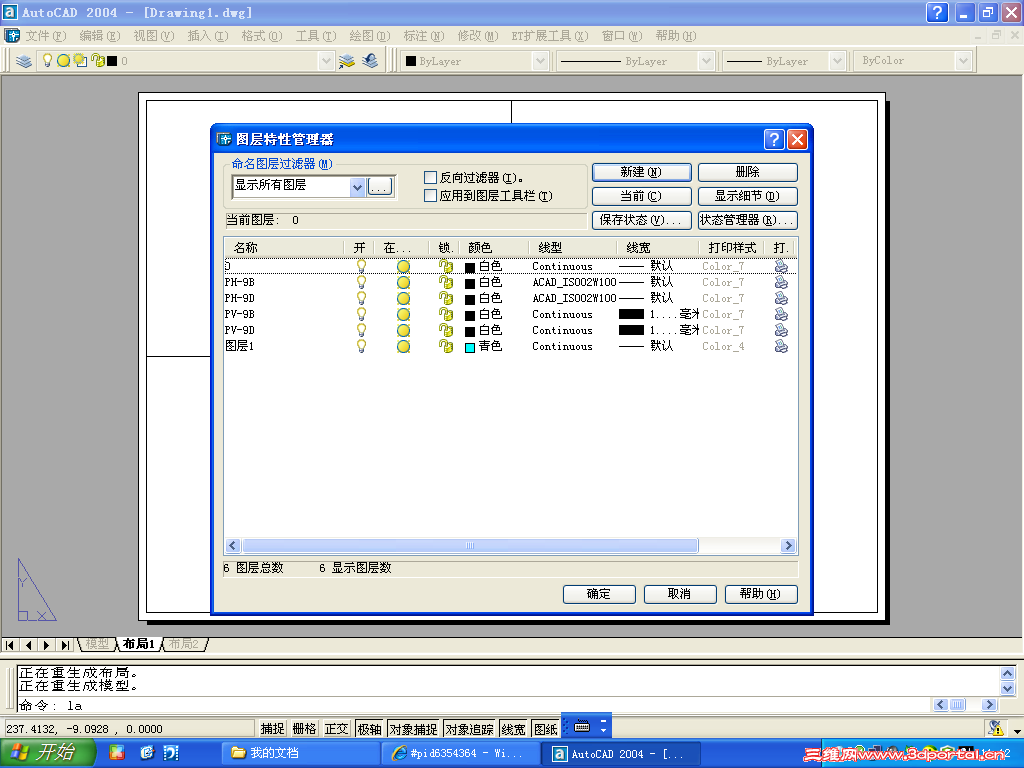1024x768 pixels.
Task: Click the AutoCAD title bar help icon
Action: tap(937, 12)
